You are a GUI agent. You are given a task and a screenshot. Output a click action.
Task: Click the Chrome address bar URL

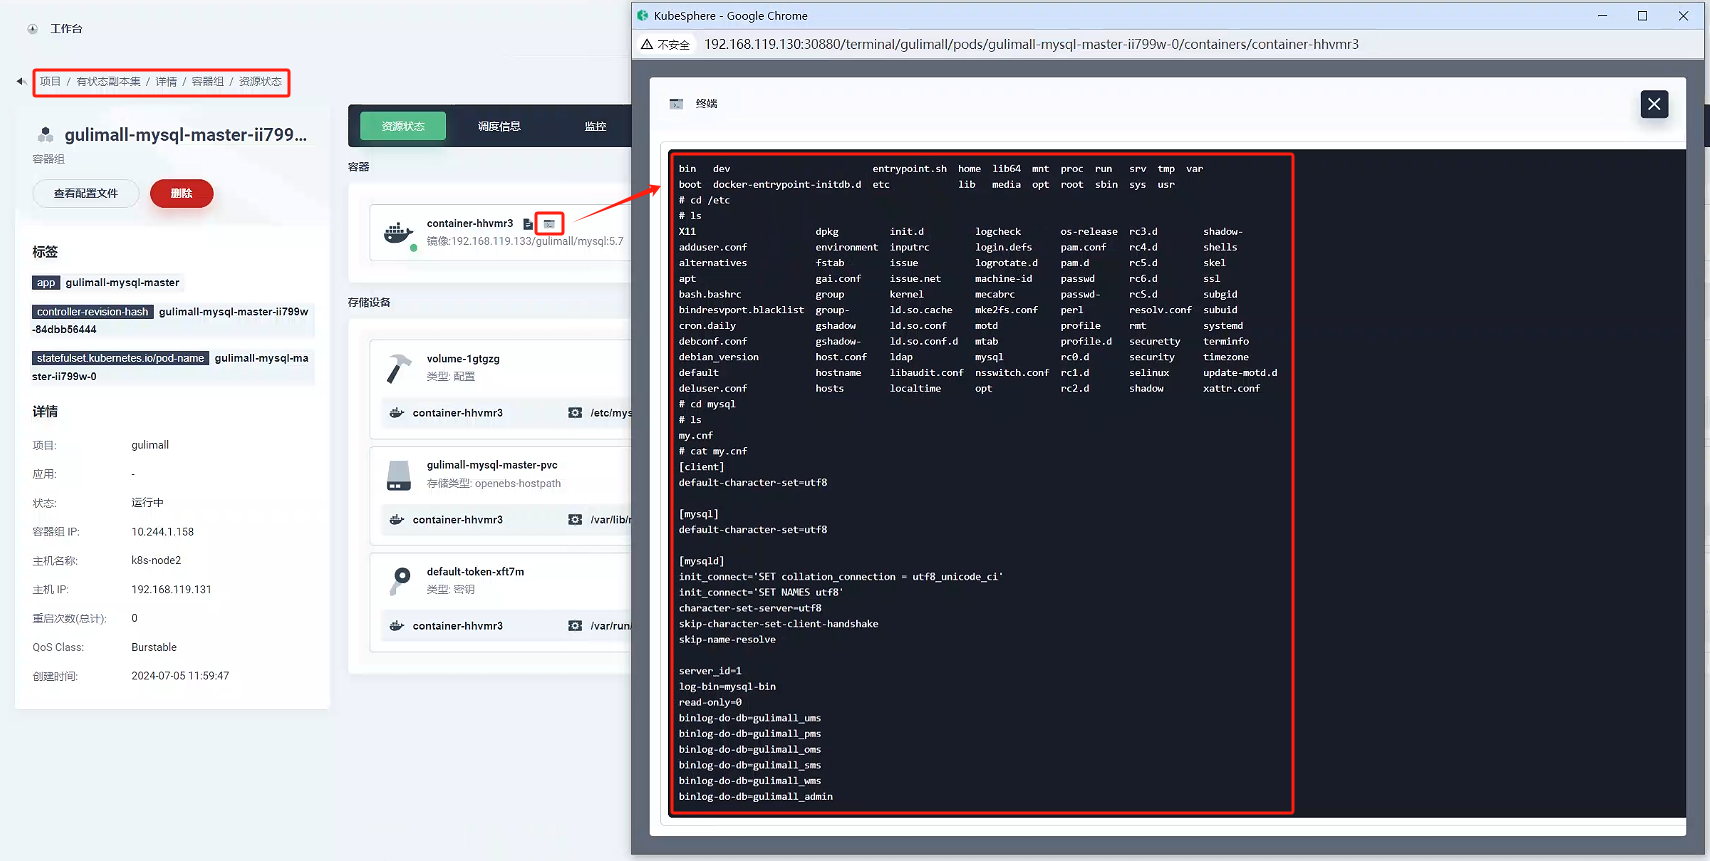[1031, 45]
